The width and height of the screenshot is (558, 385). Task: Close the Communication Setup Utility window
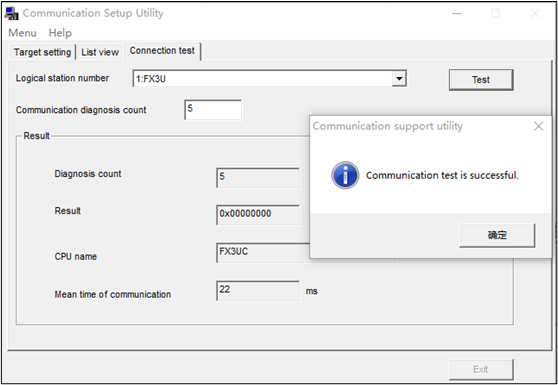pos(535,14)
